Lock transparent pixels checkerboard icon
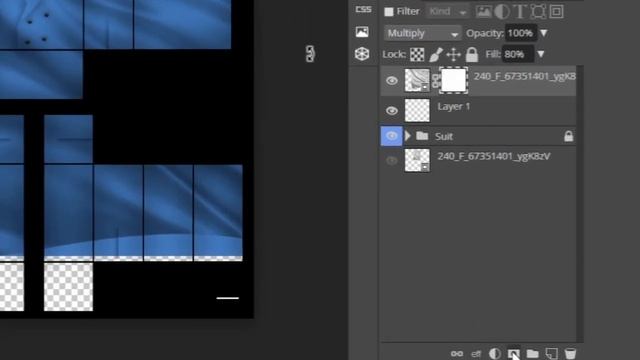 417,54
